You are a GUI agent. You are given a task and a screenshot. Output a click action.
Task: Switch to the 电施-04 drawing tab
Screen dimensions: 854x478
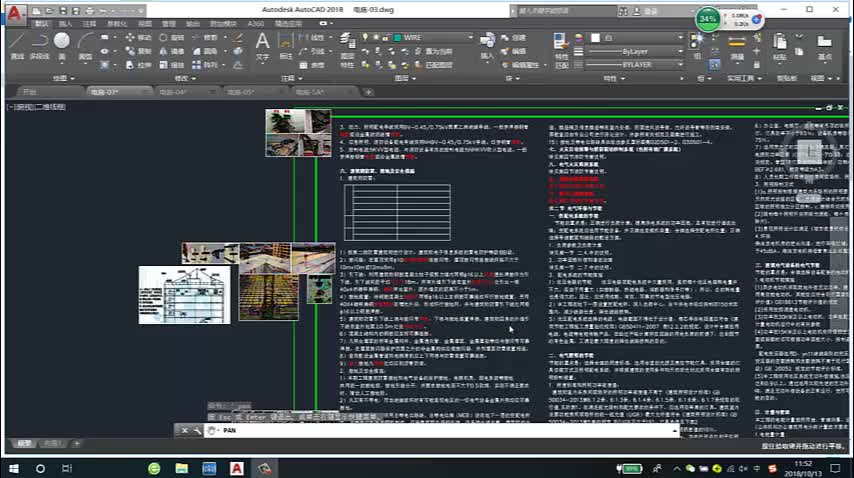173,92
